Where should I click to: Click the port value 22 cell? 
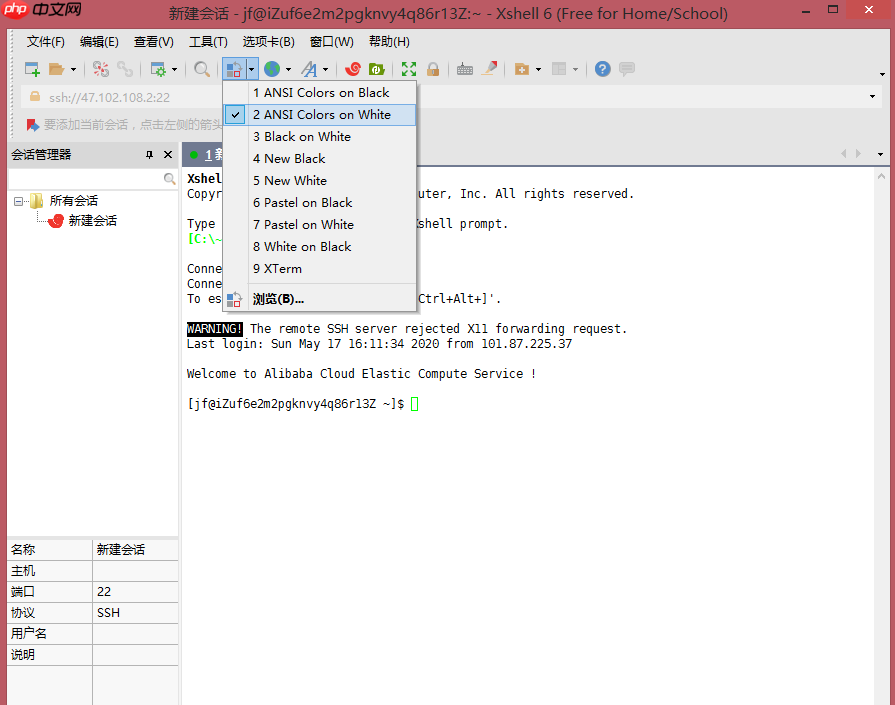[135, 592]
